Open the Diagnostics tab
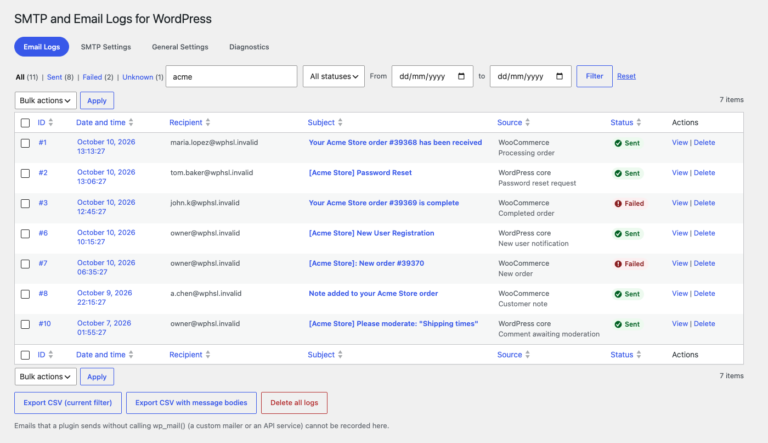The image size is (768, 443). coord(249,47)
